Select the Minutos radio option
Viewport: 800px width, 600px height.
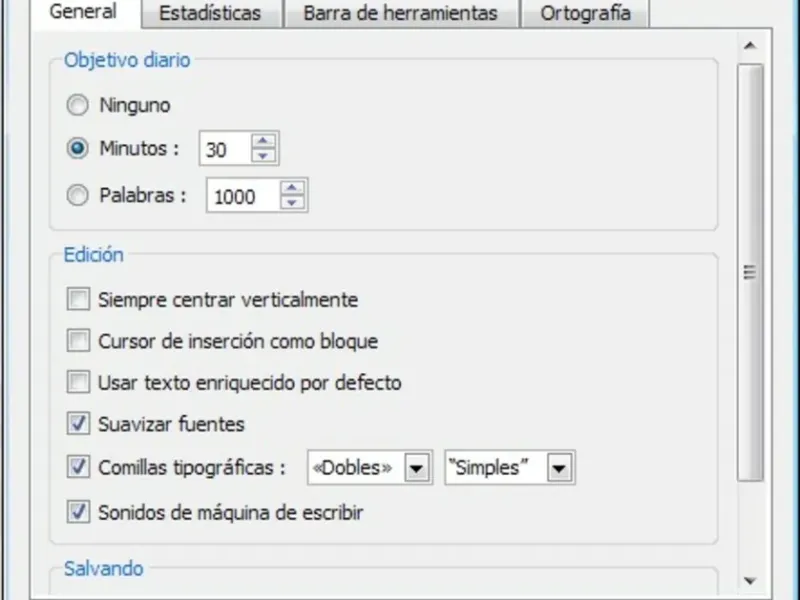pyautogui.click(x=78, y=149)
